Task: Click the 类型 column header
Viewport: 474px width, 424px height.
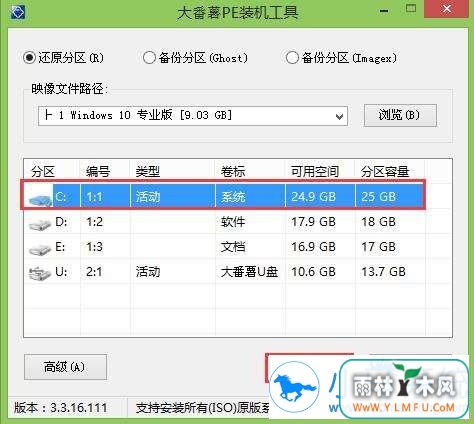Action: pyautogui.click(x=148, y=172)
